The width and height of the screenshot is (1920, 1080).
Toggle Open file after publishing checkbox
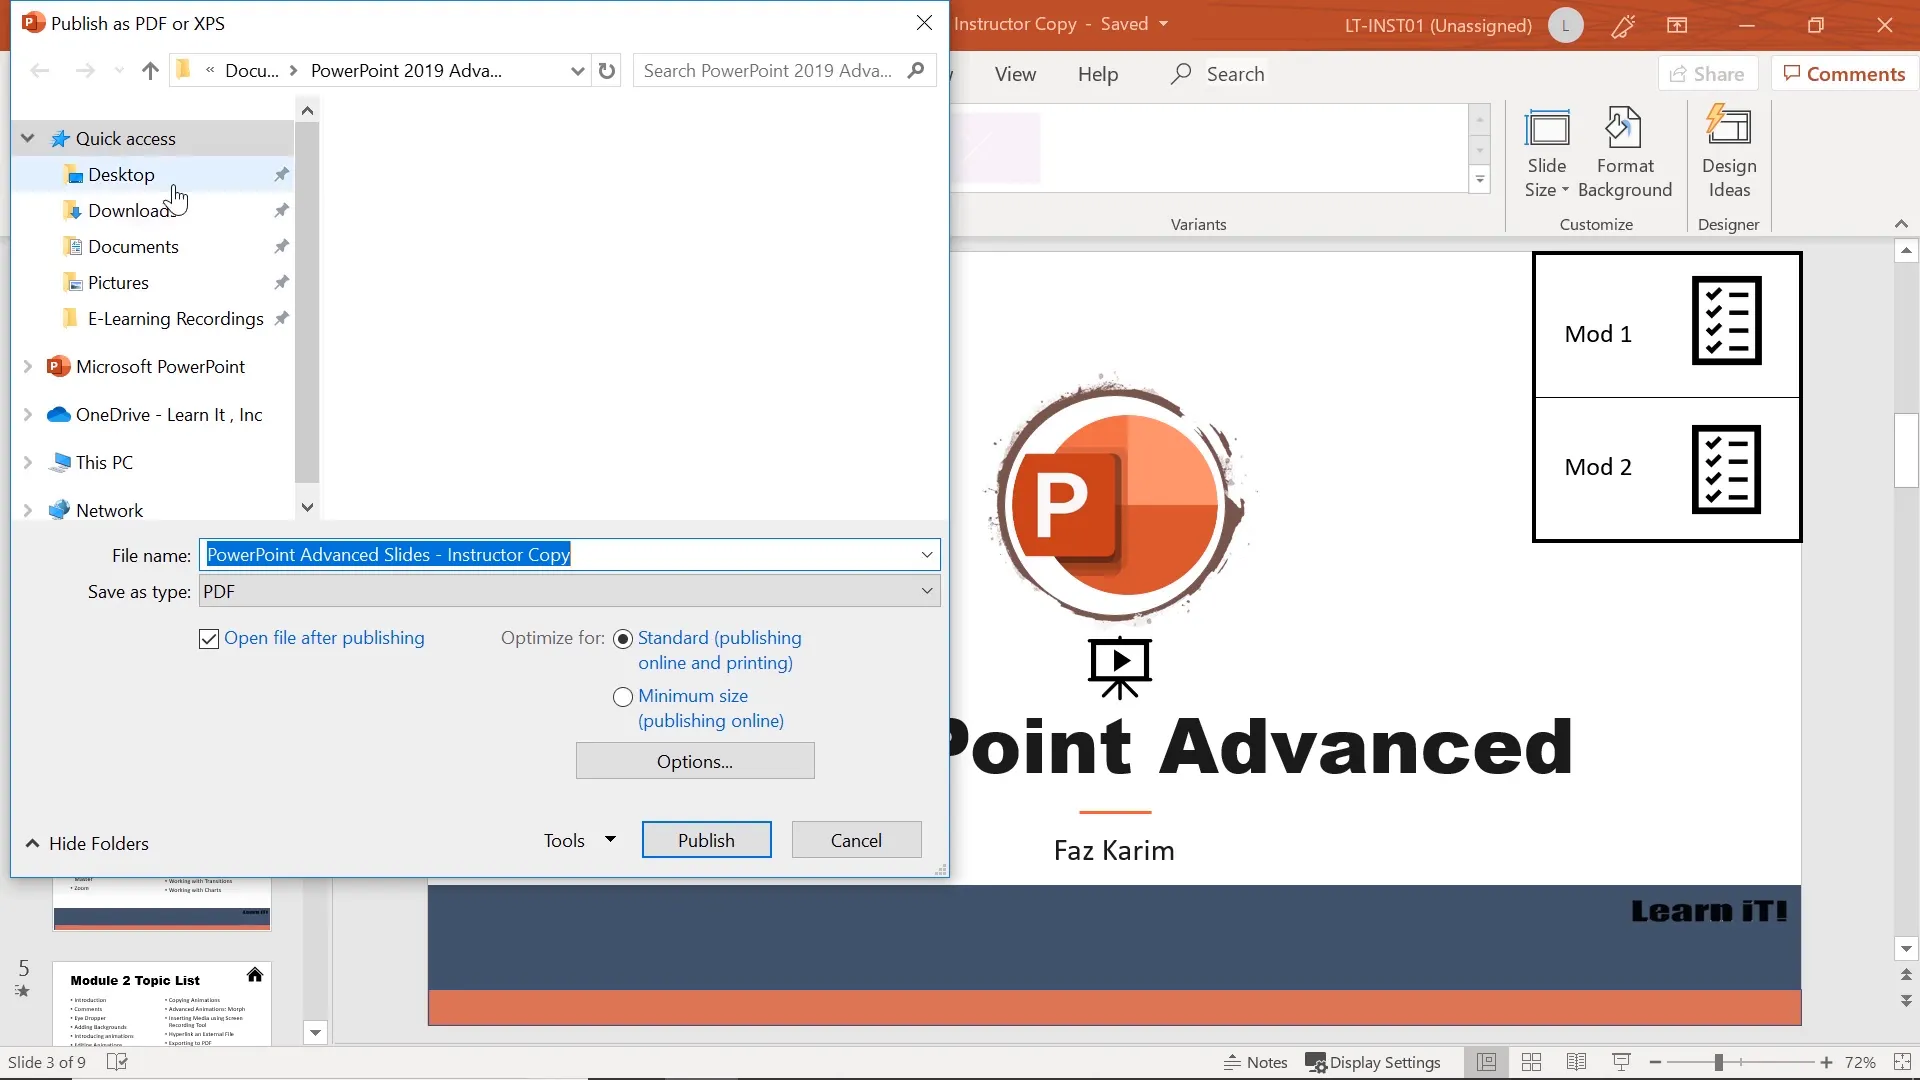point(209,639)
